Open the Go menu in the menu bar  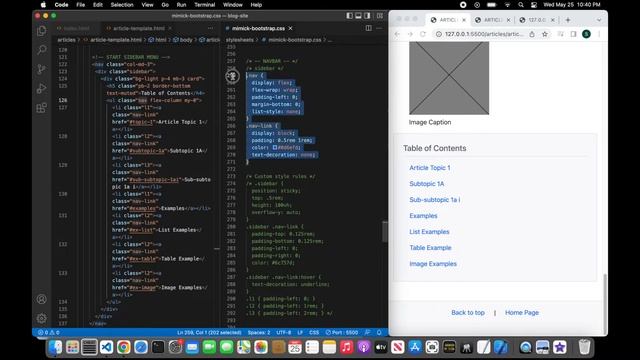(165, 5)
